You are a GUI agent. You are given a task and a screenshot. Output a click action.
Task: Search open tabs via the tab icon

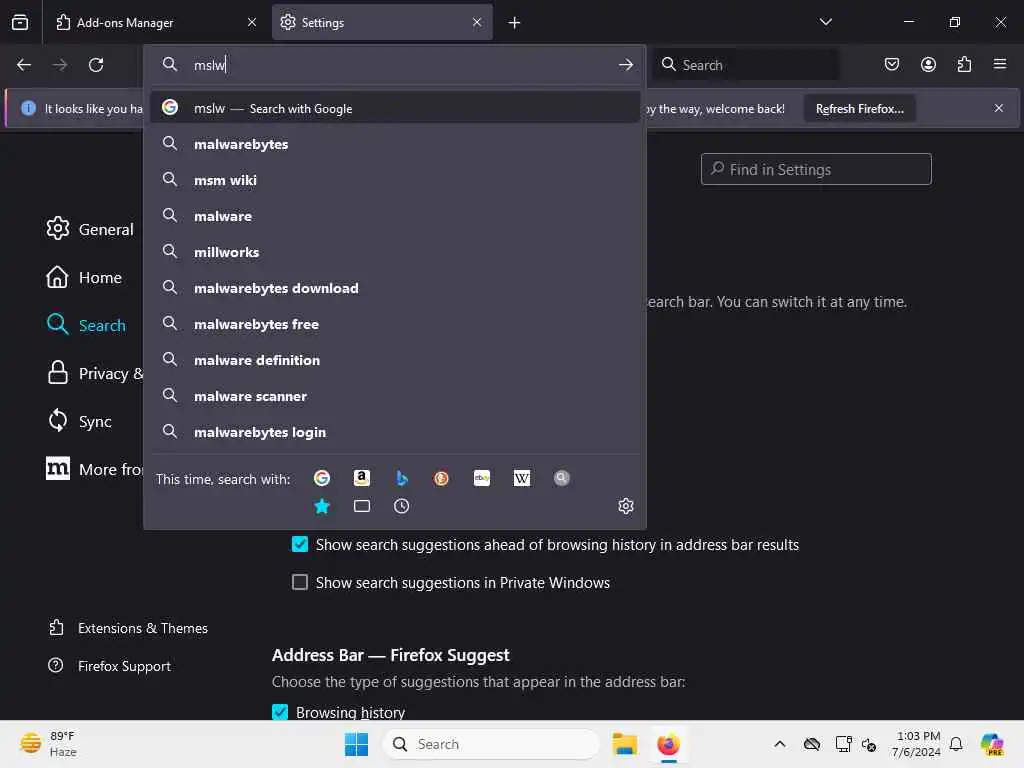[362, 506]
